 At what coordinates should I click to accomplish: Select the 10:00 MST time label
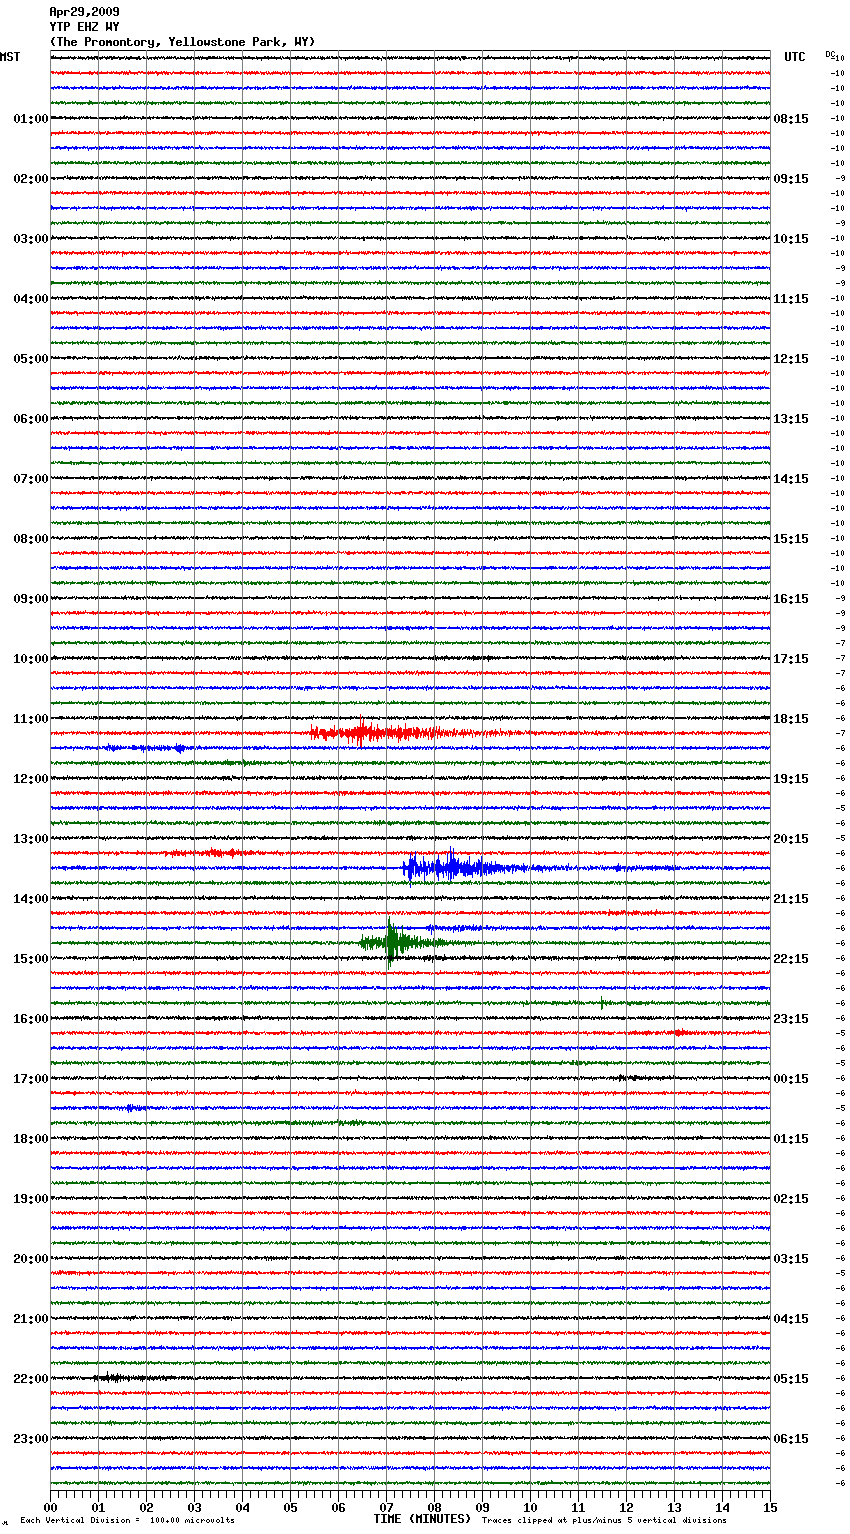coord(31,659)
